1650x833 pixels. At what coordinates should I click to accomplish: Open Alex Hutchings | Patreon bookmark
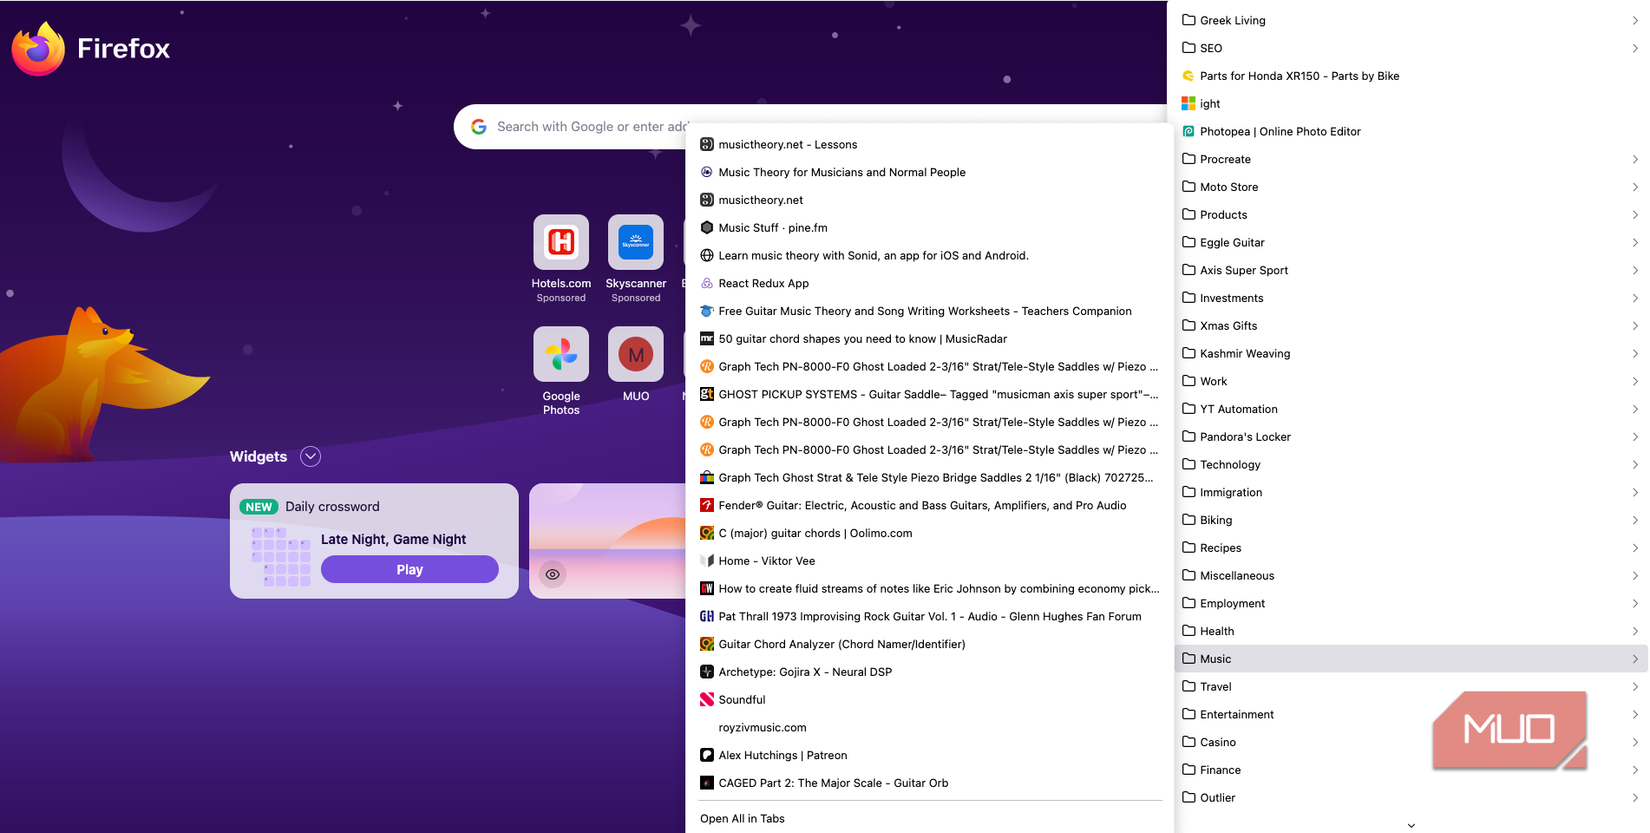tap(930, 755)
